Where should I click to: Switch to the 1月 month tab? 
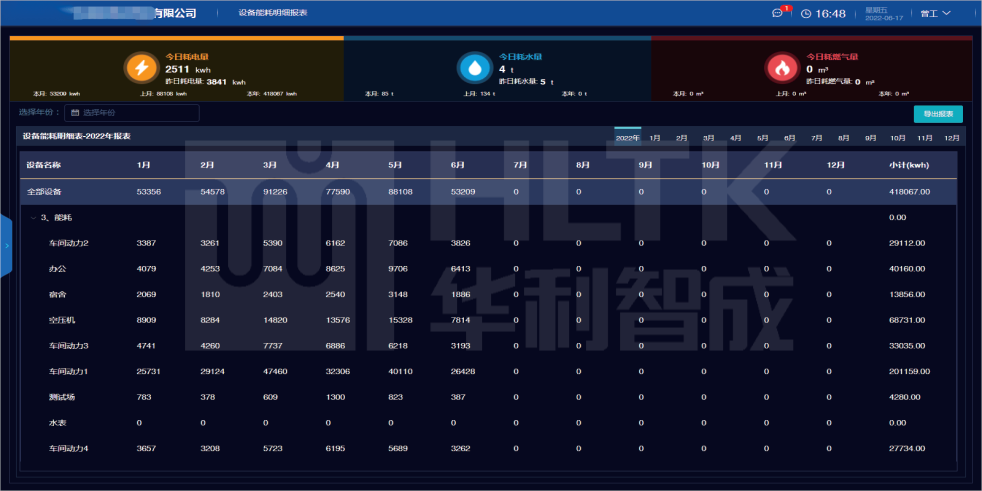point(654,137)
